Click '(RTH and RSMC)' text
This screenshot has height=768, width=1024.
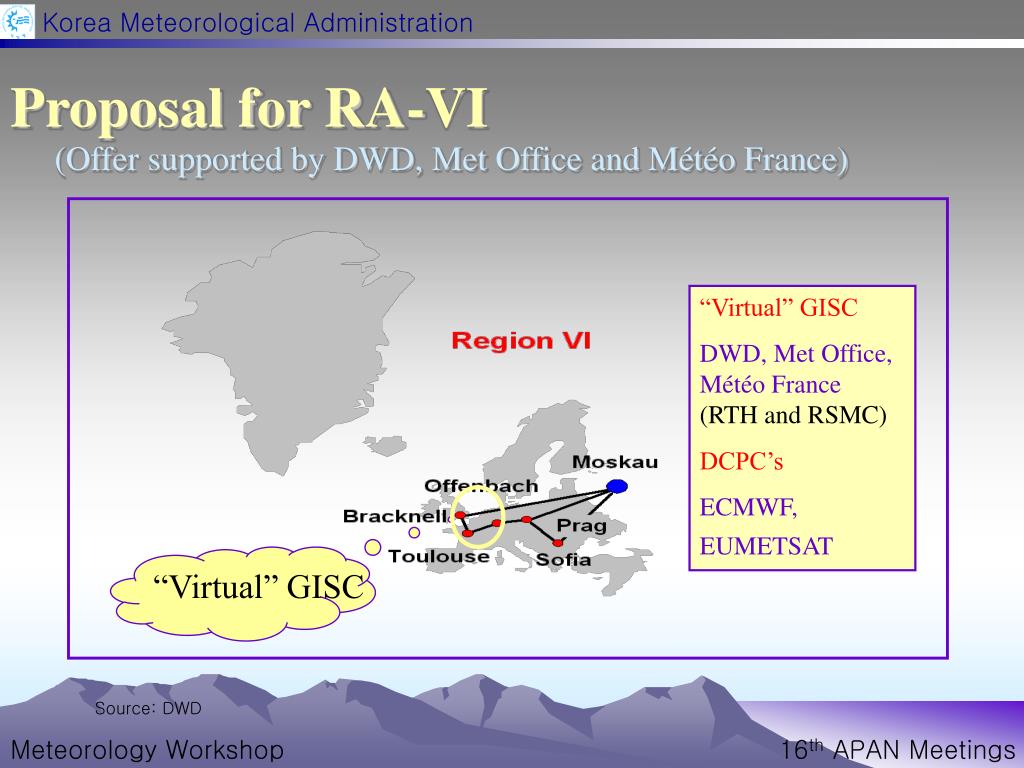[793, 415]
